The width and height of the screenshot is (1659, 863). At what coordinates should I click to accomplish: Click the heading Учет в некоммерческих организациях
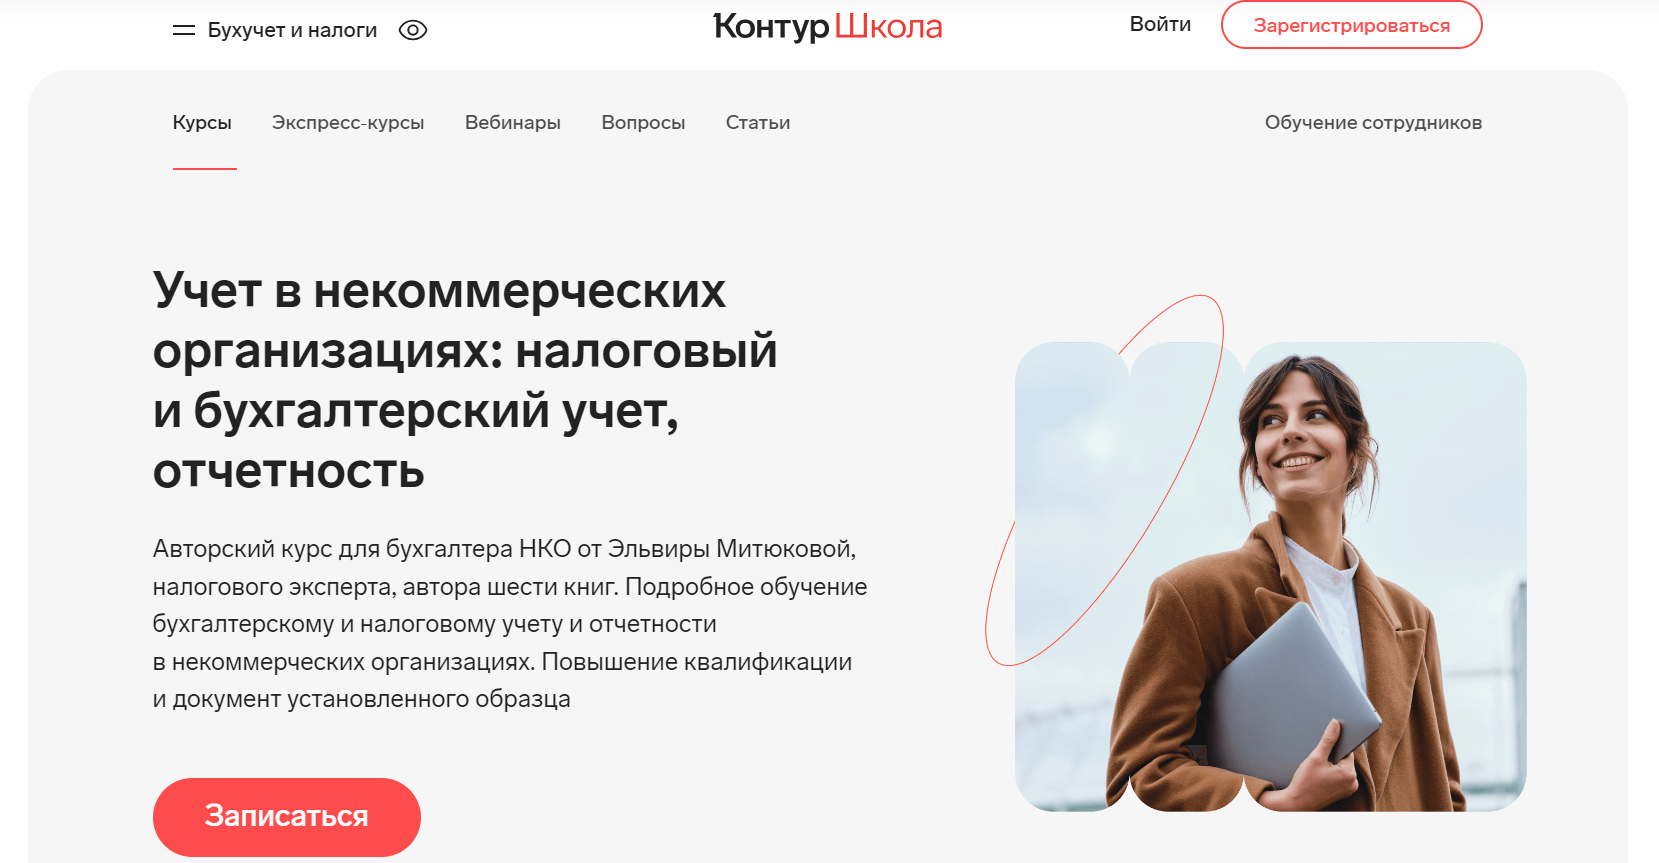point(465,380)
